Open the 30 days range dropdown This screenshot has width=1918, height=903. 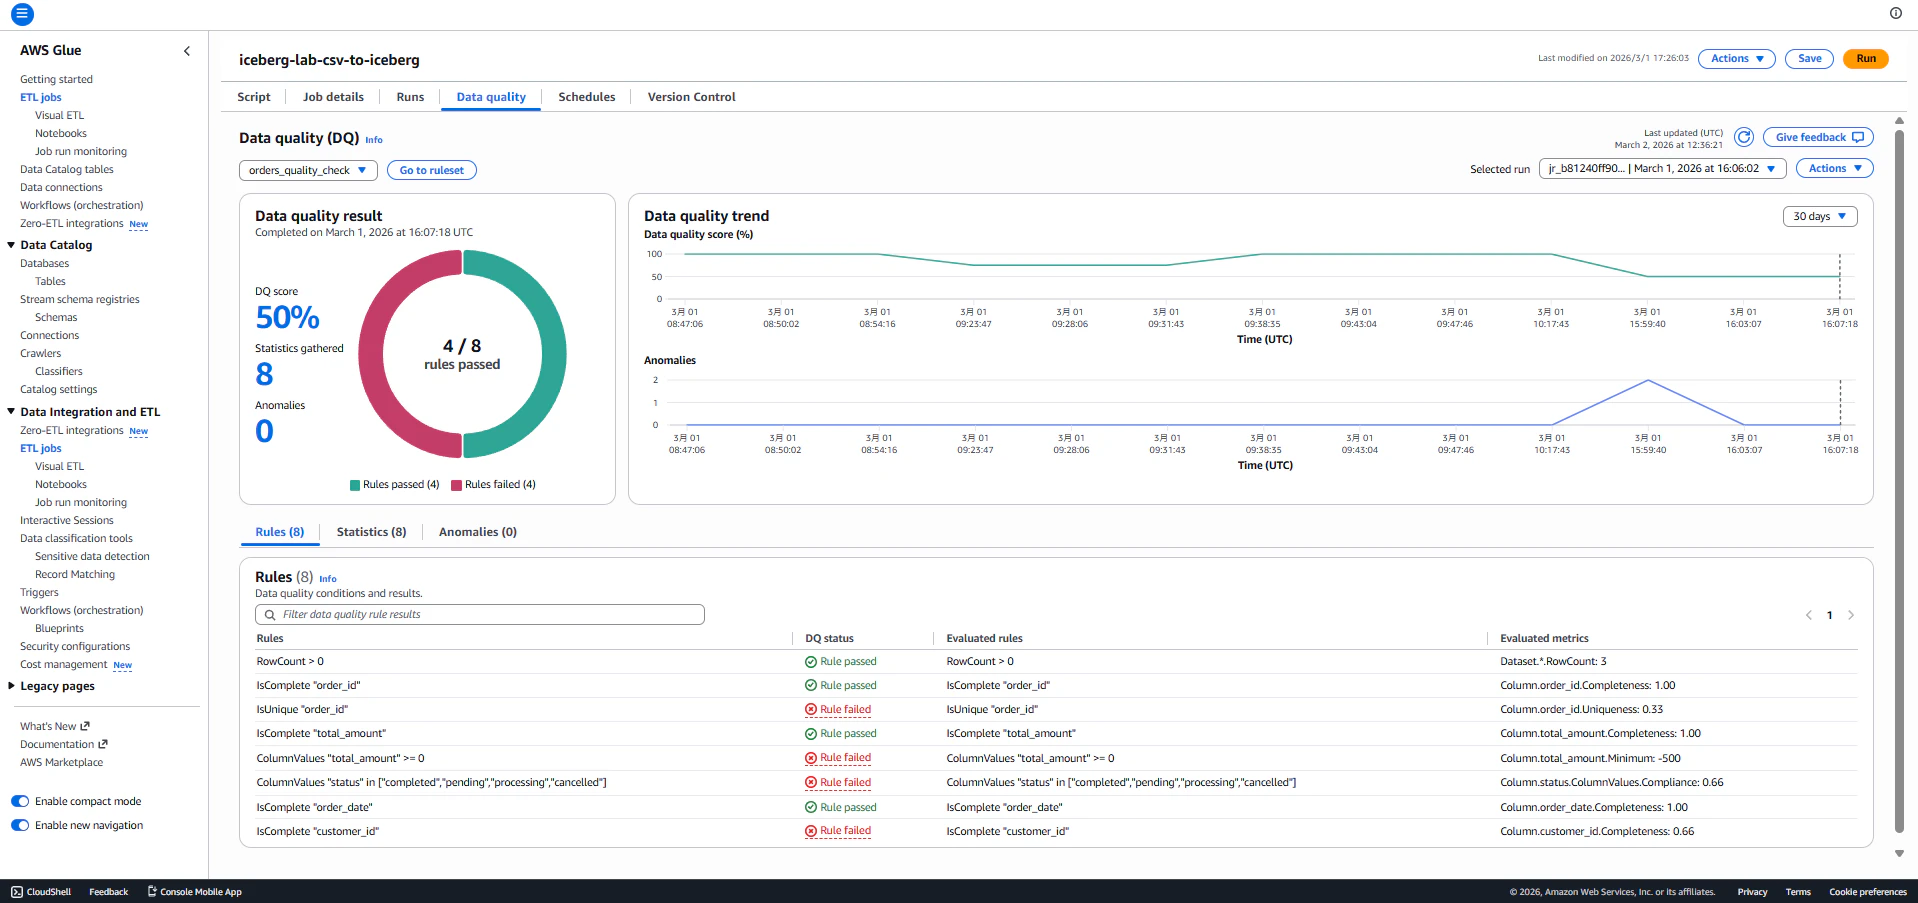tap(1820, 216)
